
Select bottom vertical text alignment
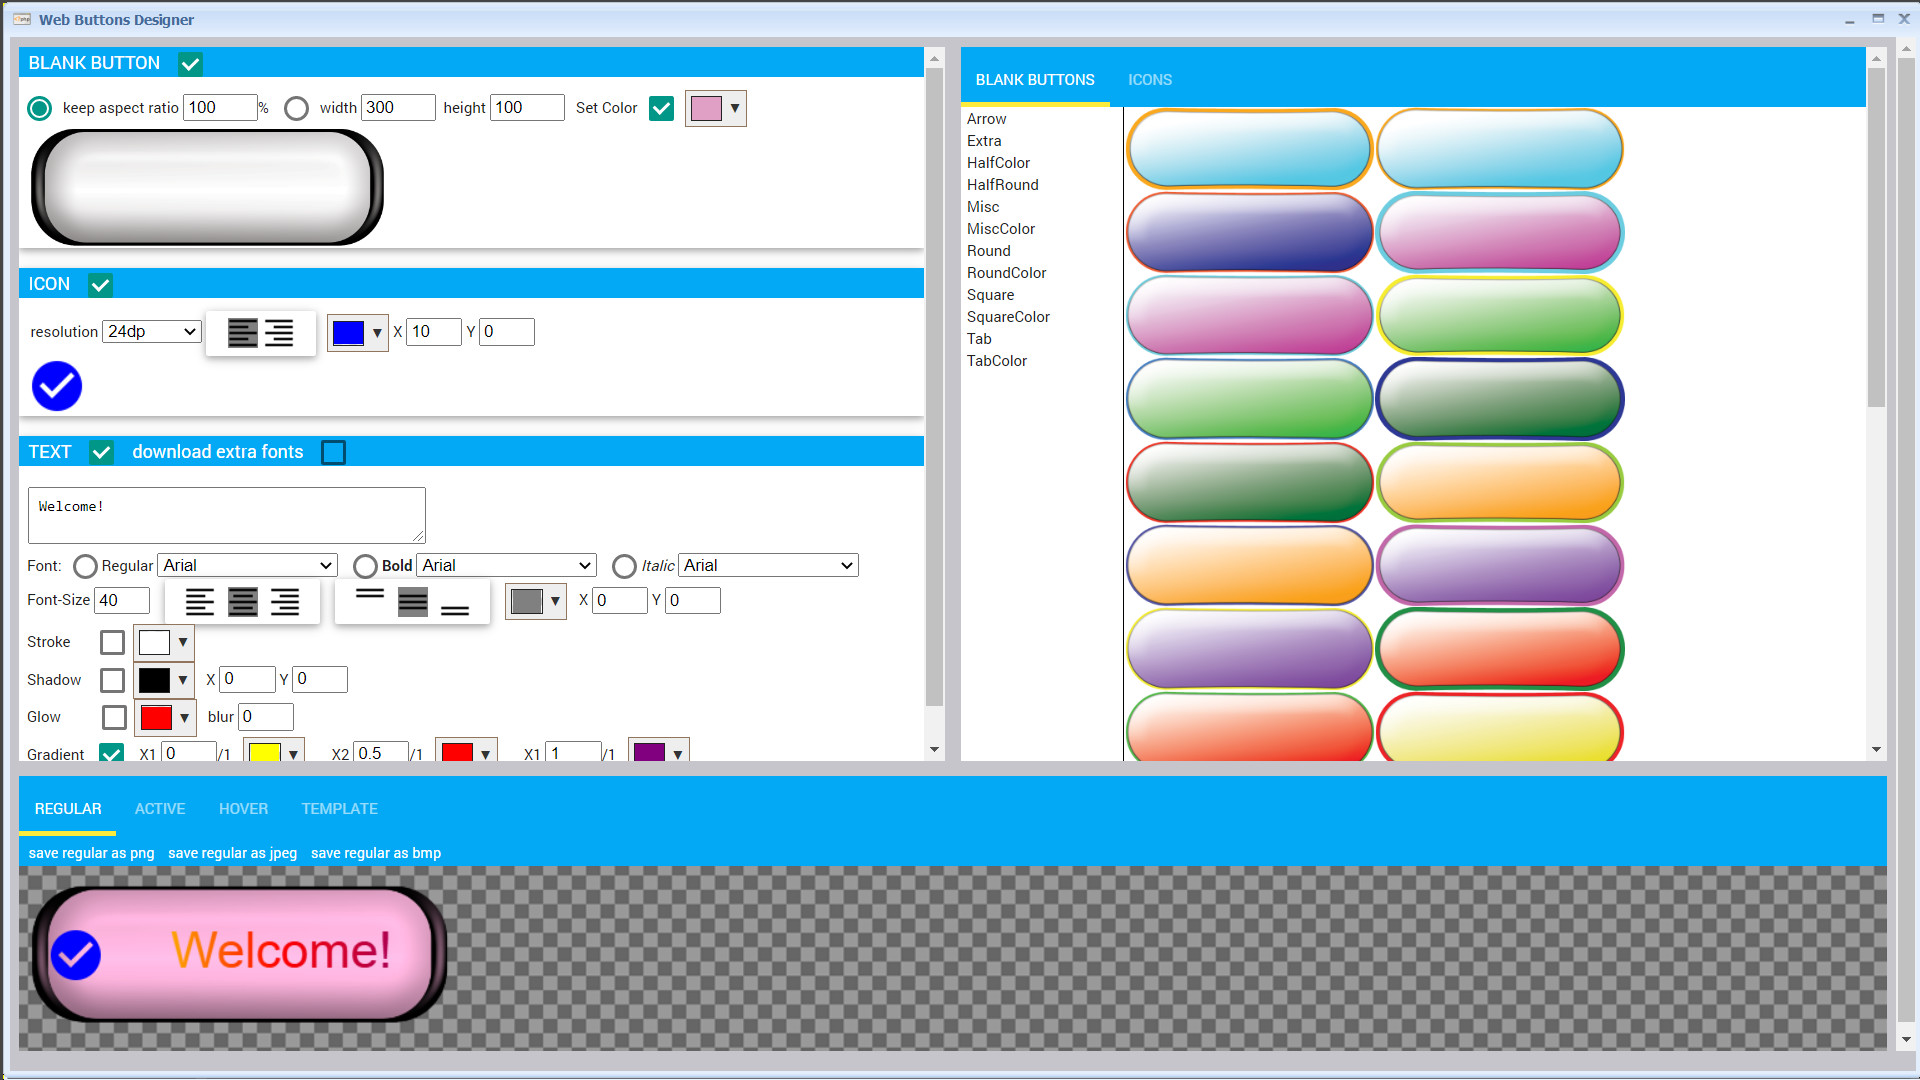[455, 610]
